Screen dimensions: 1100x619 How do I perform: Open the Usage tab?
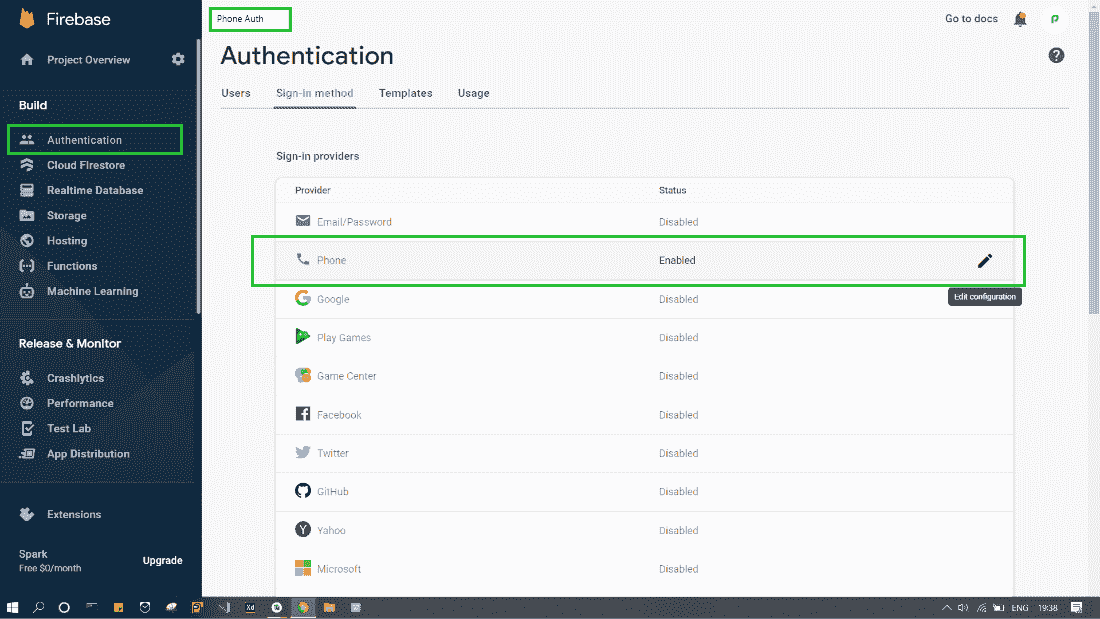[x=473, y=93]
